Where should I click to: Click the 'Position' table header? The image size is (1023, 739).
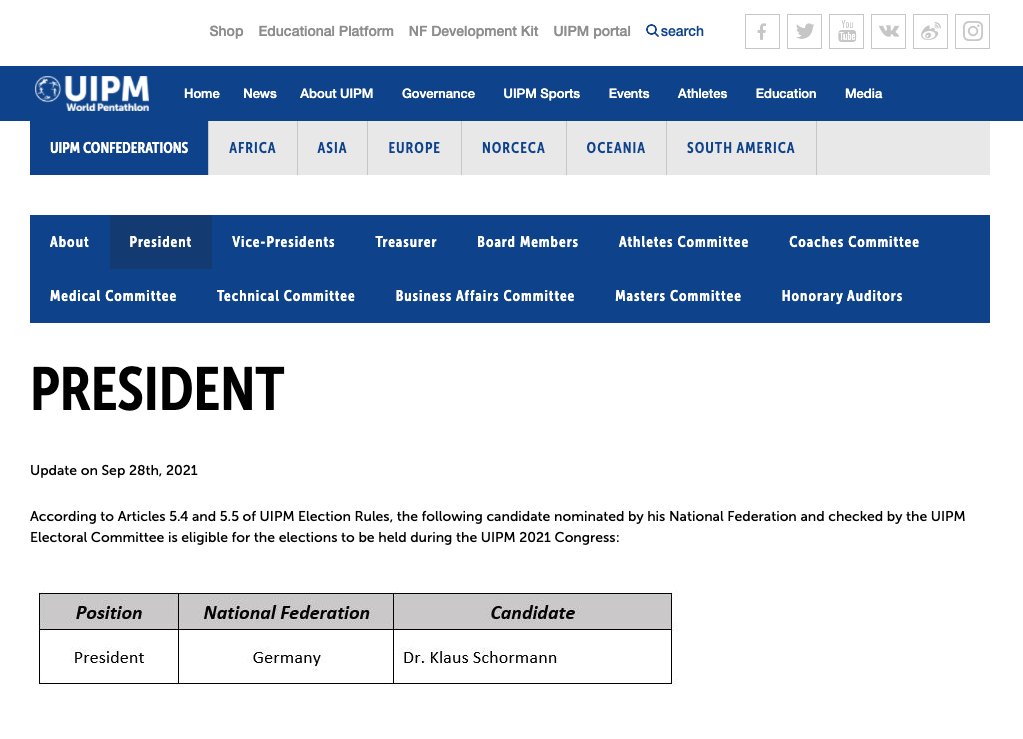pyautogui.click(x=109, y=612)
